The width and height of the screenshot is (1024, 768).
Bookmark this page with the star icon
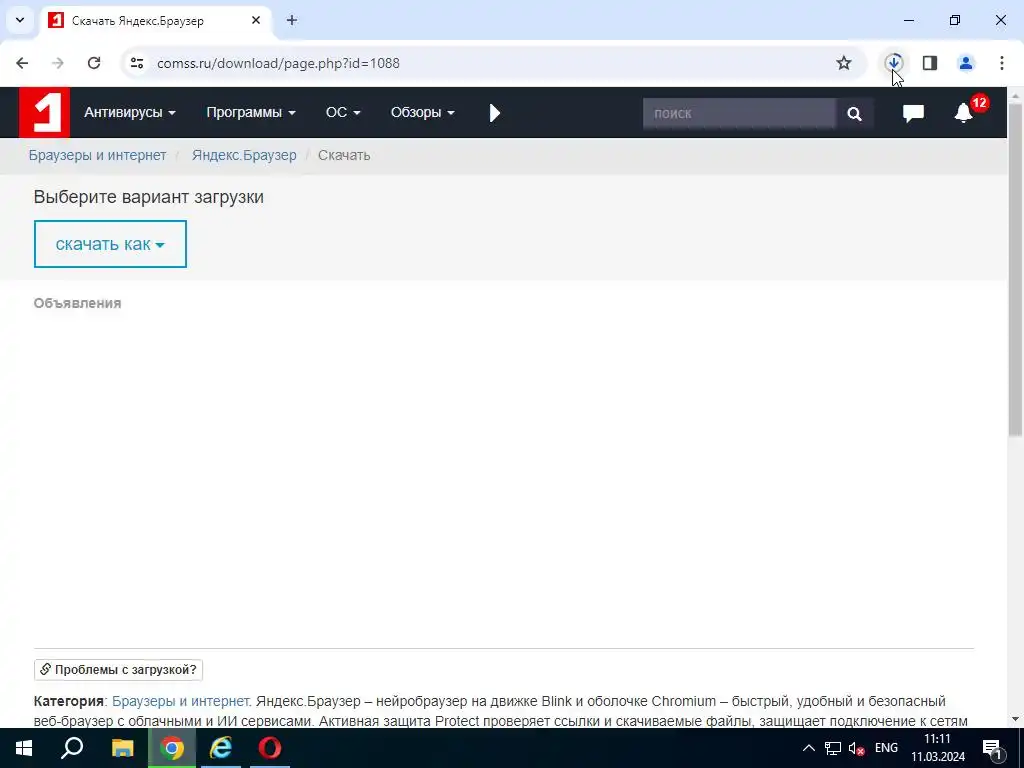point(844,63)
